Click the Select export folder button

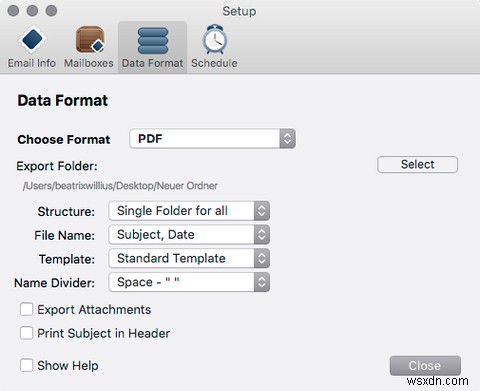(x=417, y=164)
